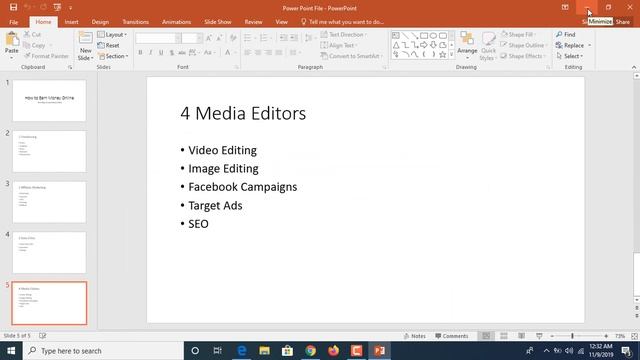
Task: Save the presentation from the quick access toolbar
Action: (13, 7)
